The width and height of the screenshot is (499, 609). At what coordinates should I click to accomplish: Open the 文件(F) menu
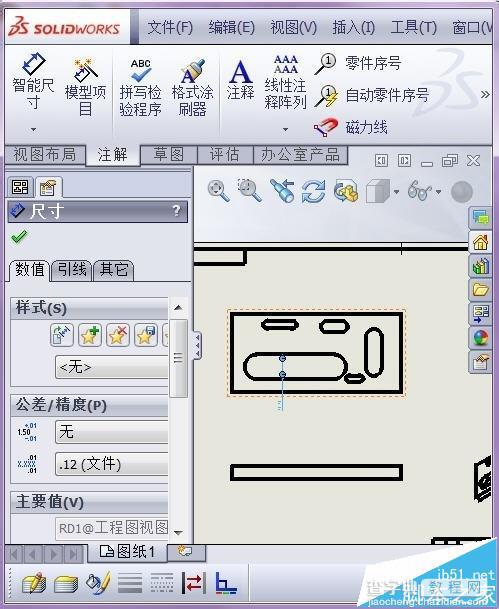[x=170, y=28]
